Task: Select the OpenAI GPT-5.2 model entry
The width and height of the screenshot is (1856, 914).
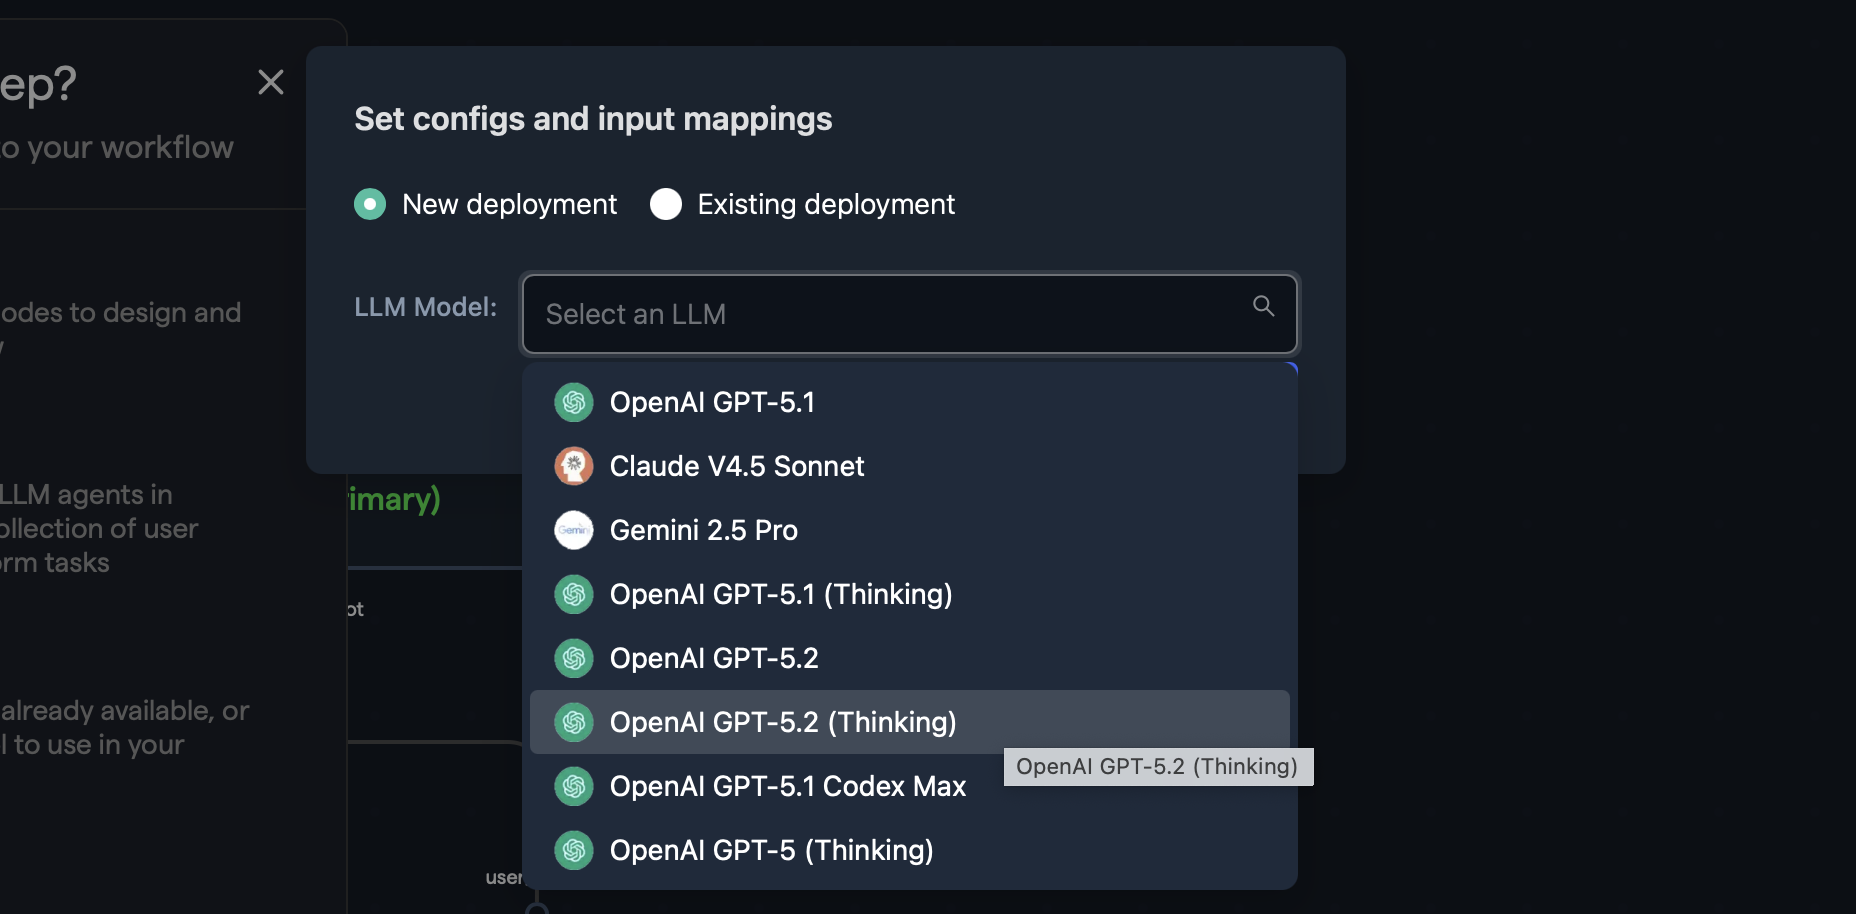Action: click(714, 658)
